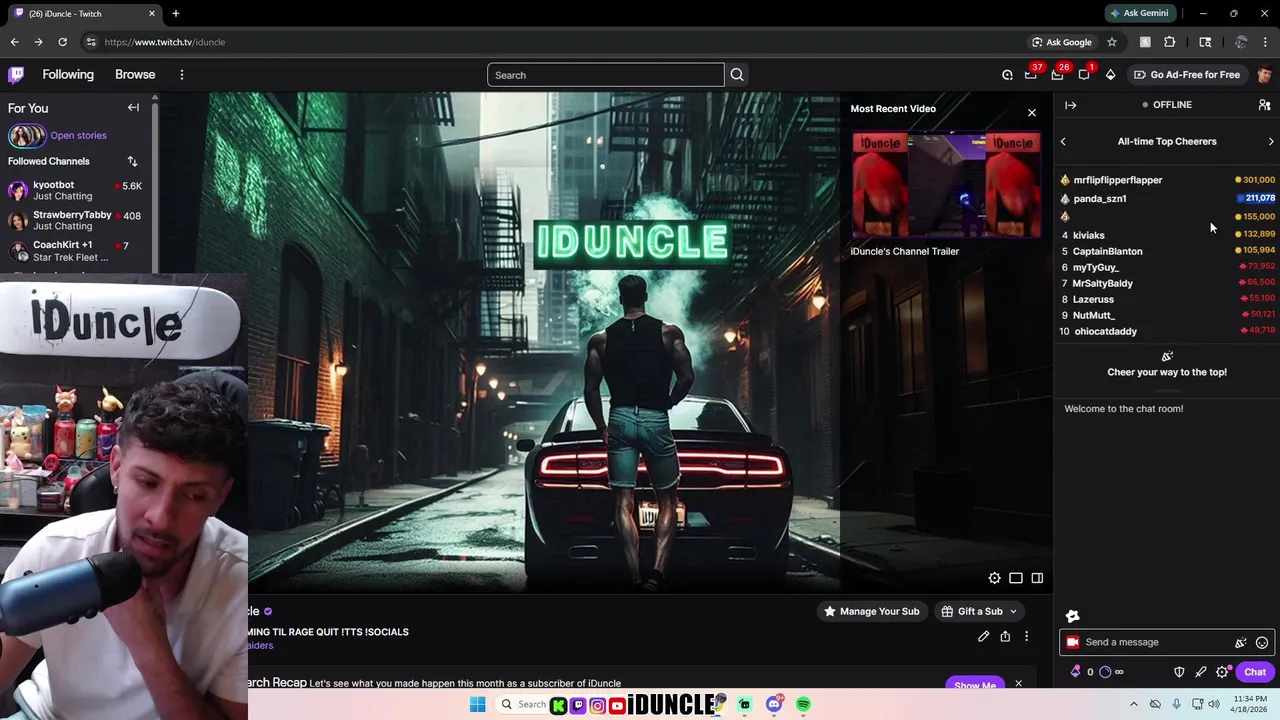Select cheerer CaptainBlanton in leaderboard
The width and height of the screenshot is (1280, 720).
pos(1107,252)
